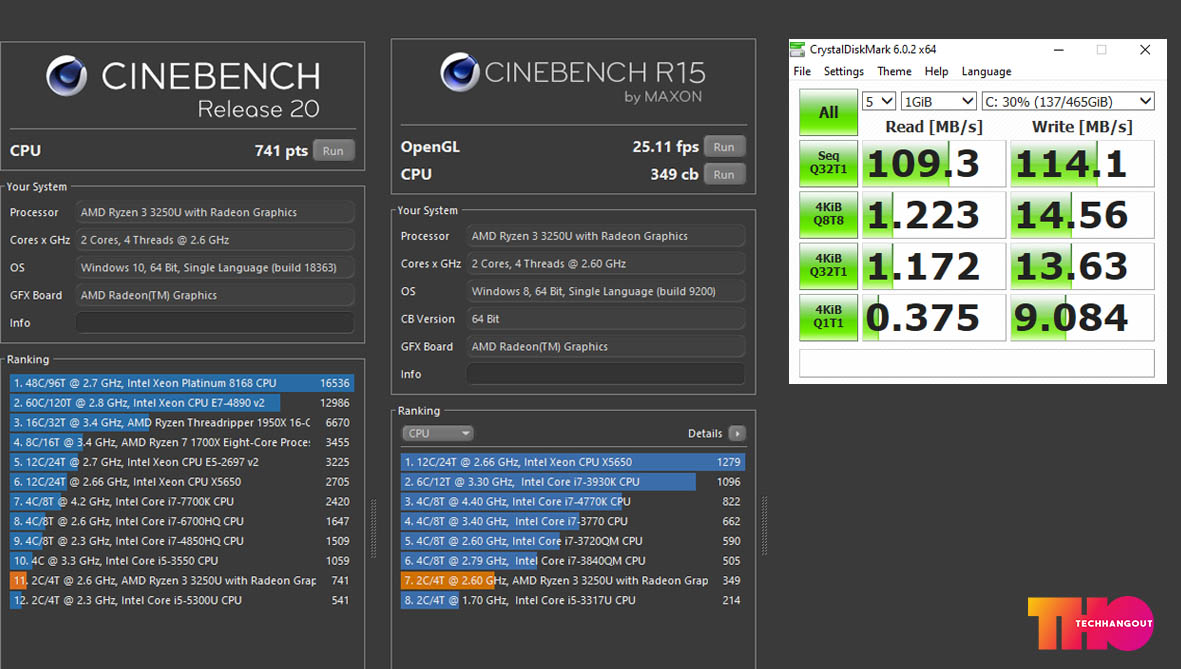Viewport: 1181px width, 669px height.
Task: Click the 4KiB Q32T1 write result 13.63
Action: point(1082,266)
